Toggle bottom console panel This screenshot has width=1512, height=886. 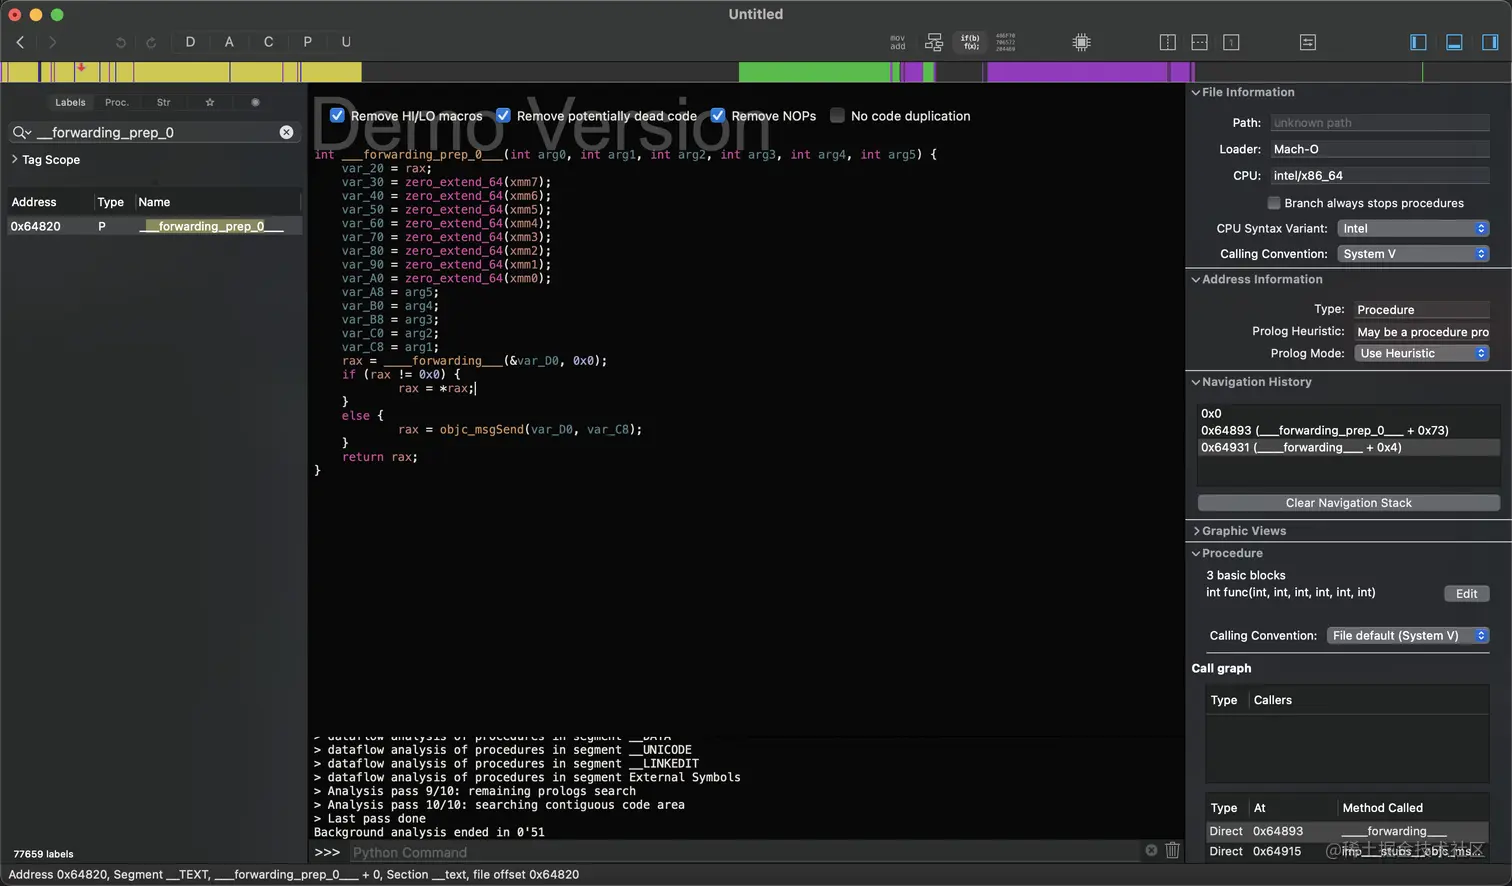coord(1454,42)
